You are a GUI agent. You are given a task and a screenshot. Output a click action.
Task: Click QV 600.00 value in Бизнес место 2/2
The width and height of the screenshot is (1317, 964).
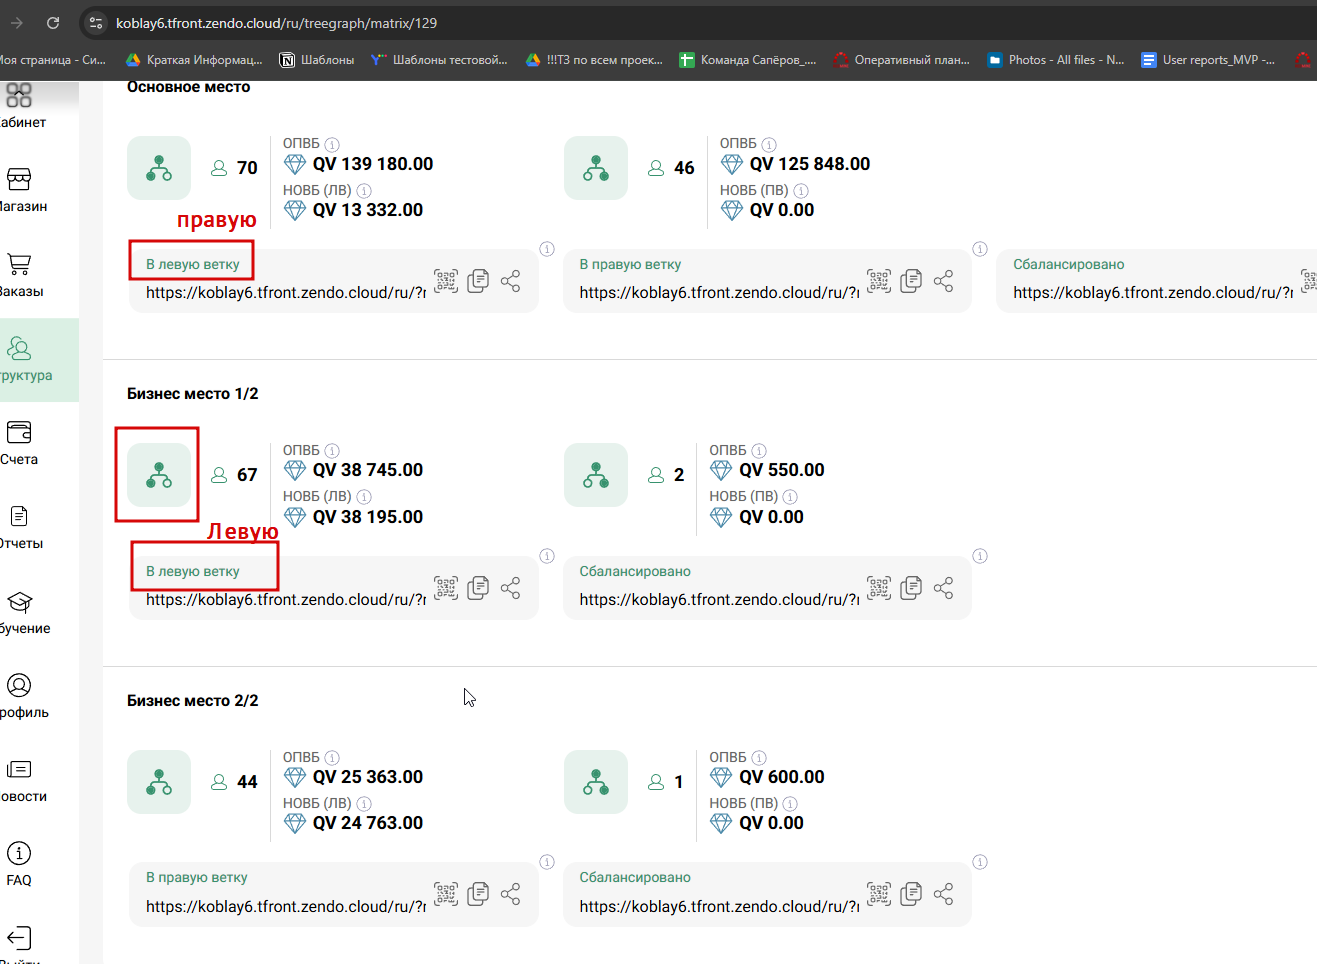click(782, 777)
